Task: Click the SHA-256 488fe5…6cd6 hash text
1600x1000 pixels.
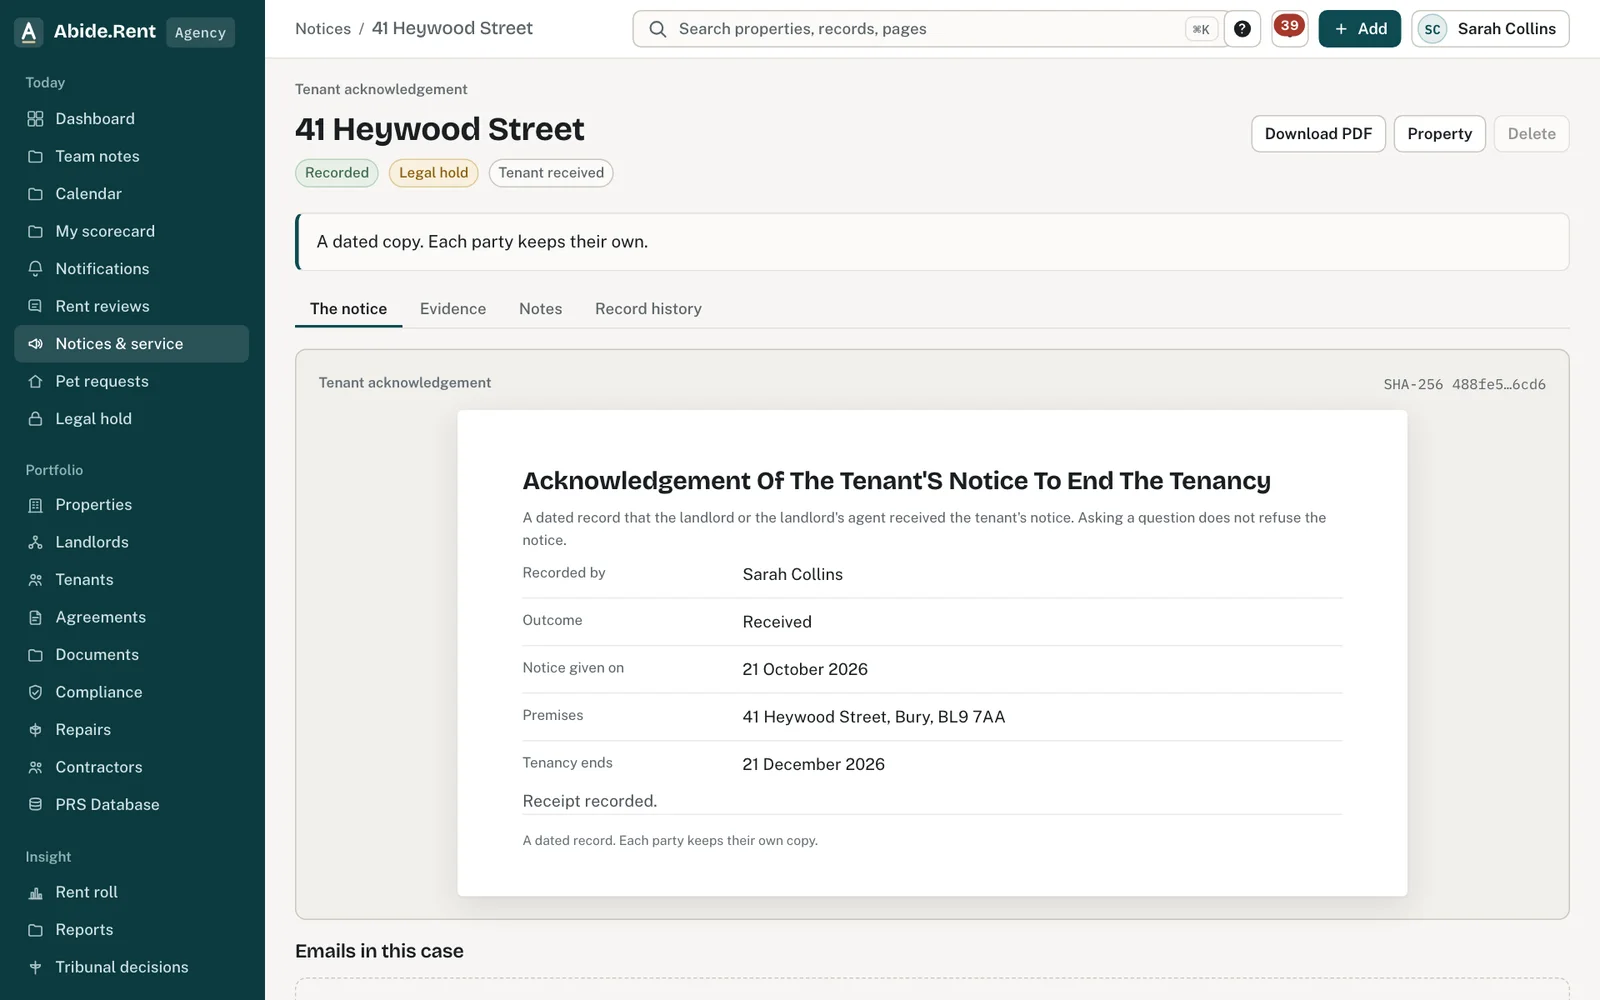Action: pos(1464,384)
